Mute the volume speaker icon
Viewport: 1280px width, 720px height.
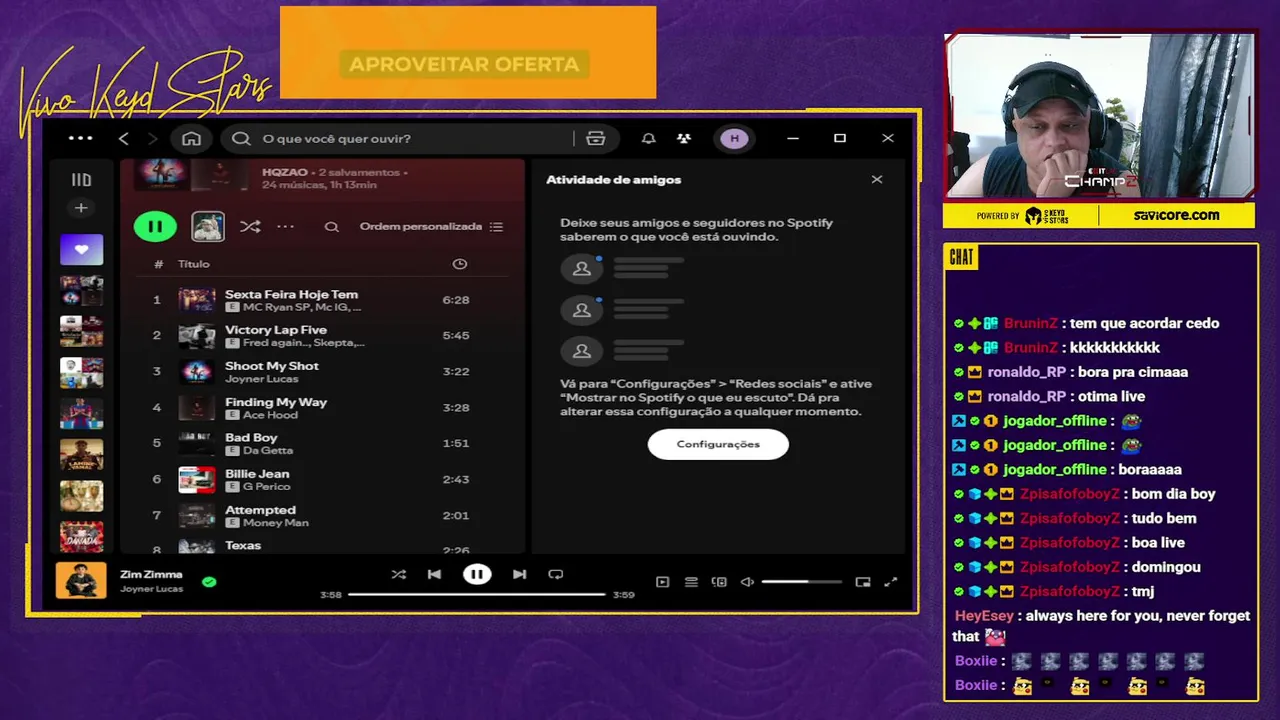(x=747, y=582)
